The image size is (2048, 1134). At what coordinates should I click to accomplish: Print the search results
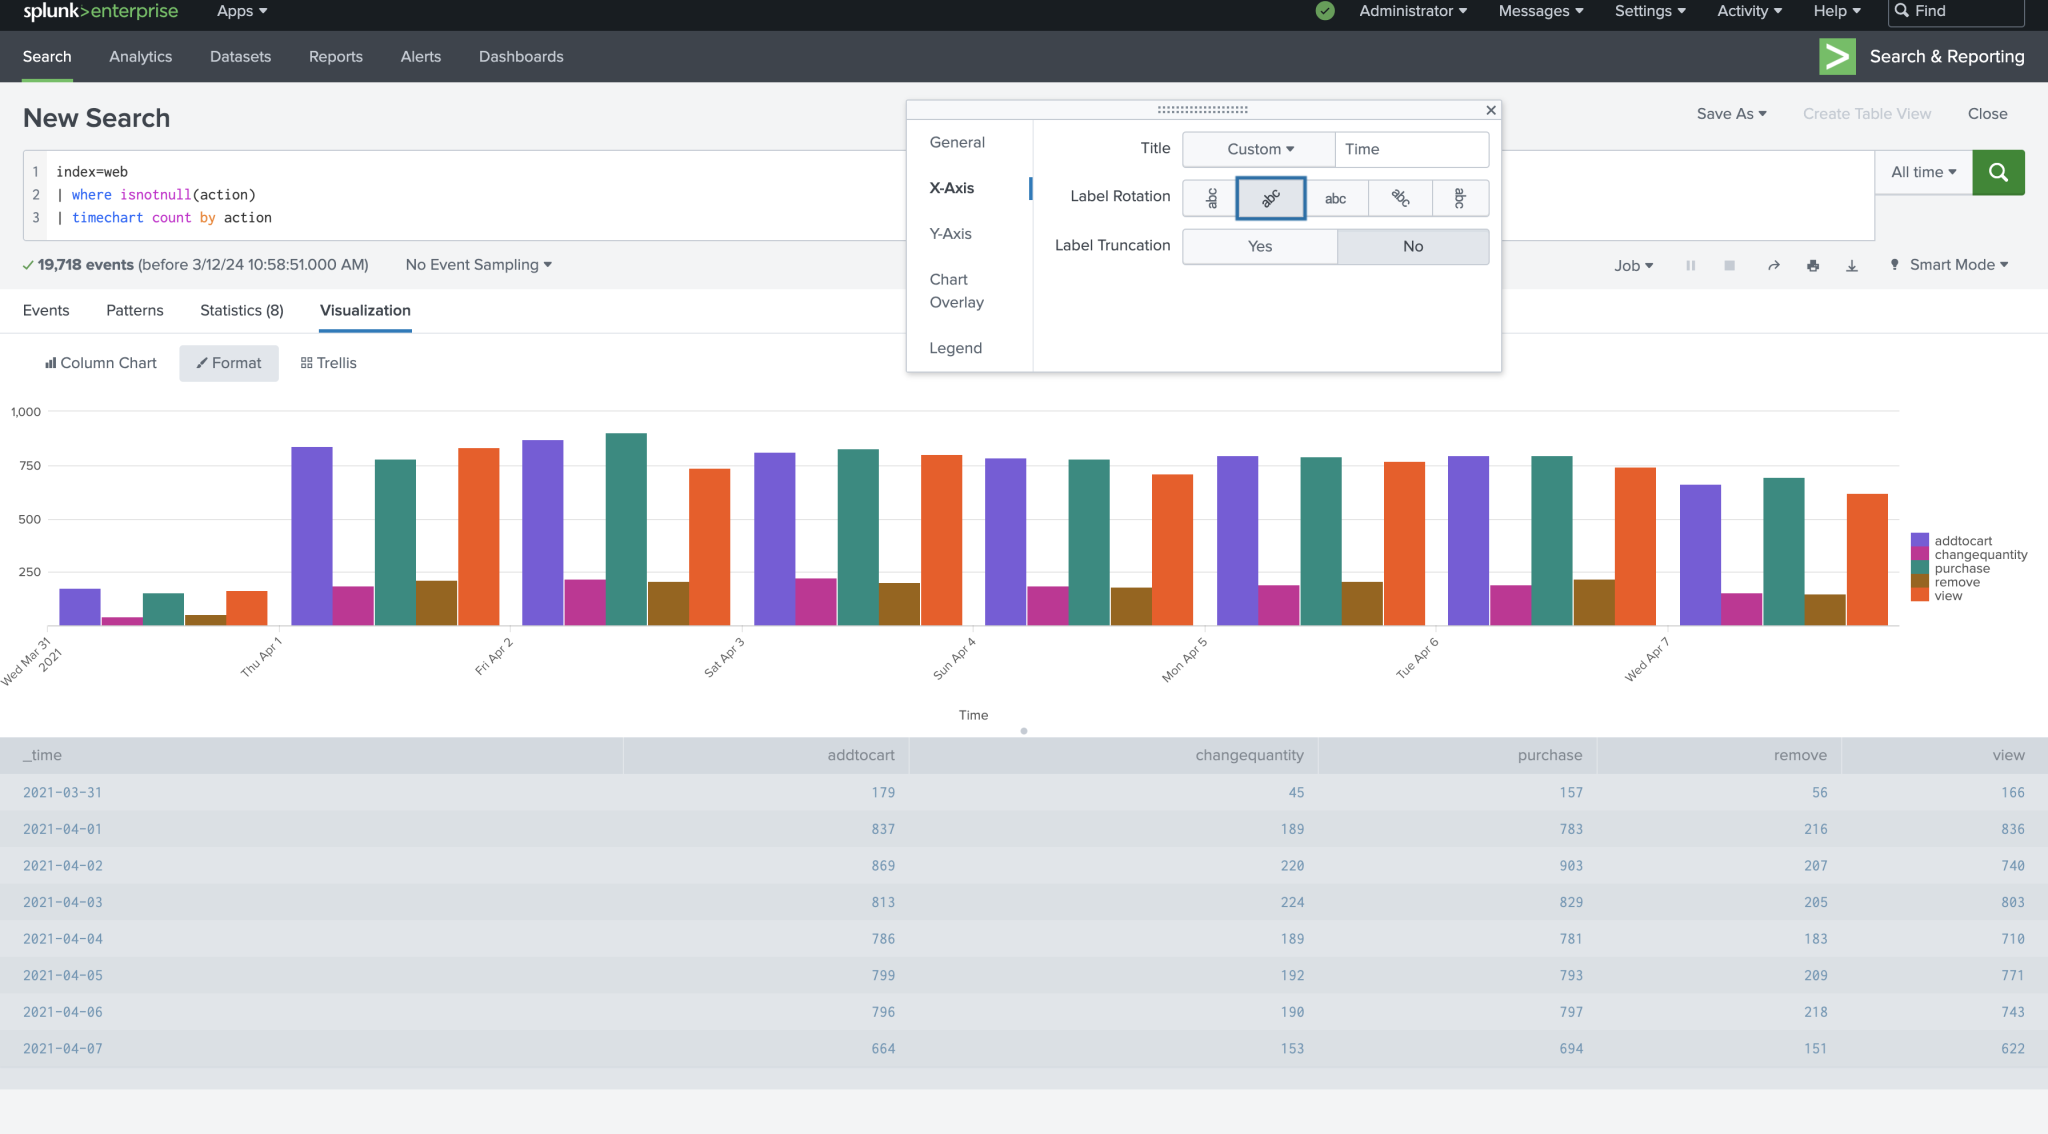coord(1813,265)
